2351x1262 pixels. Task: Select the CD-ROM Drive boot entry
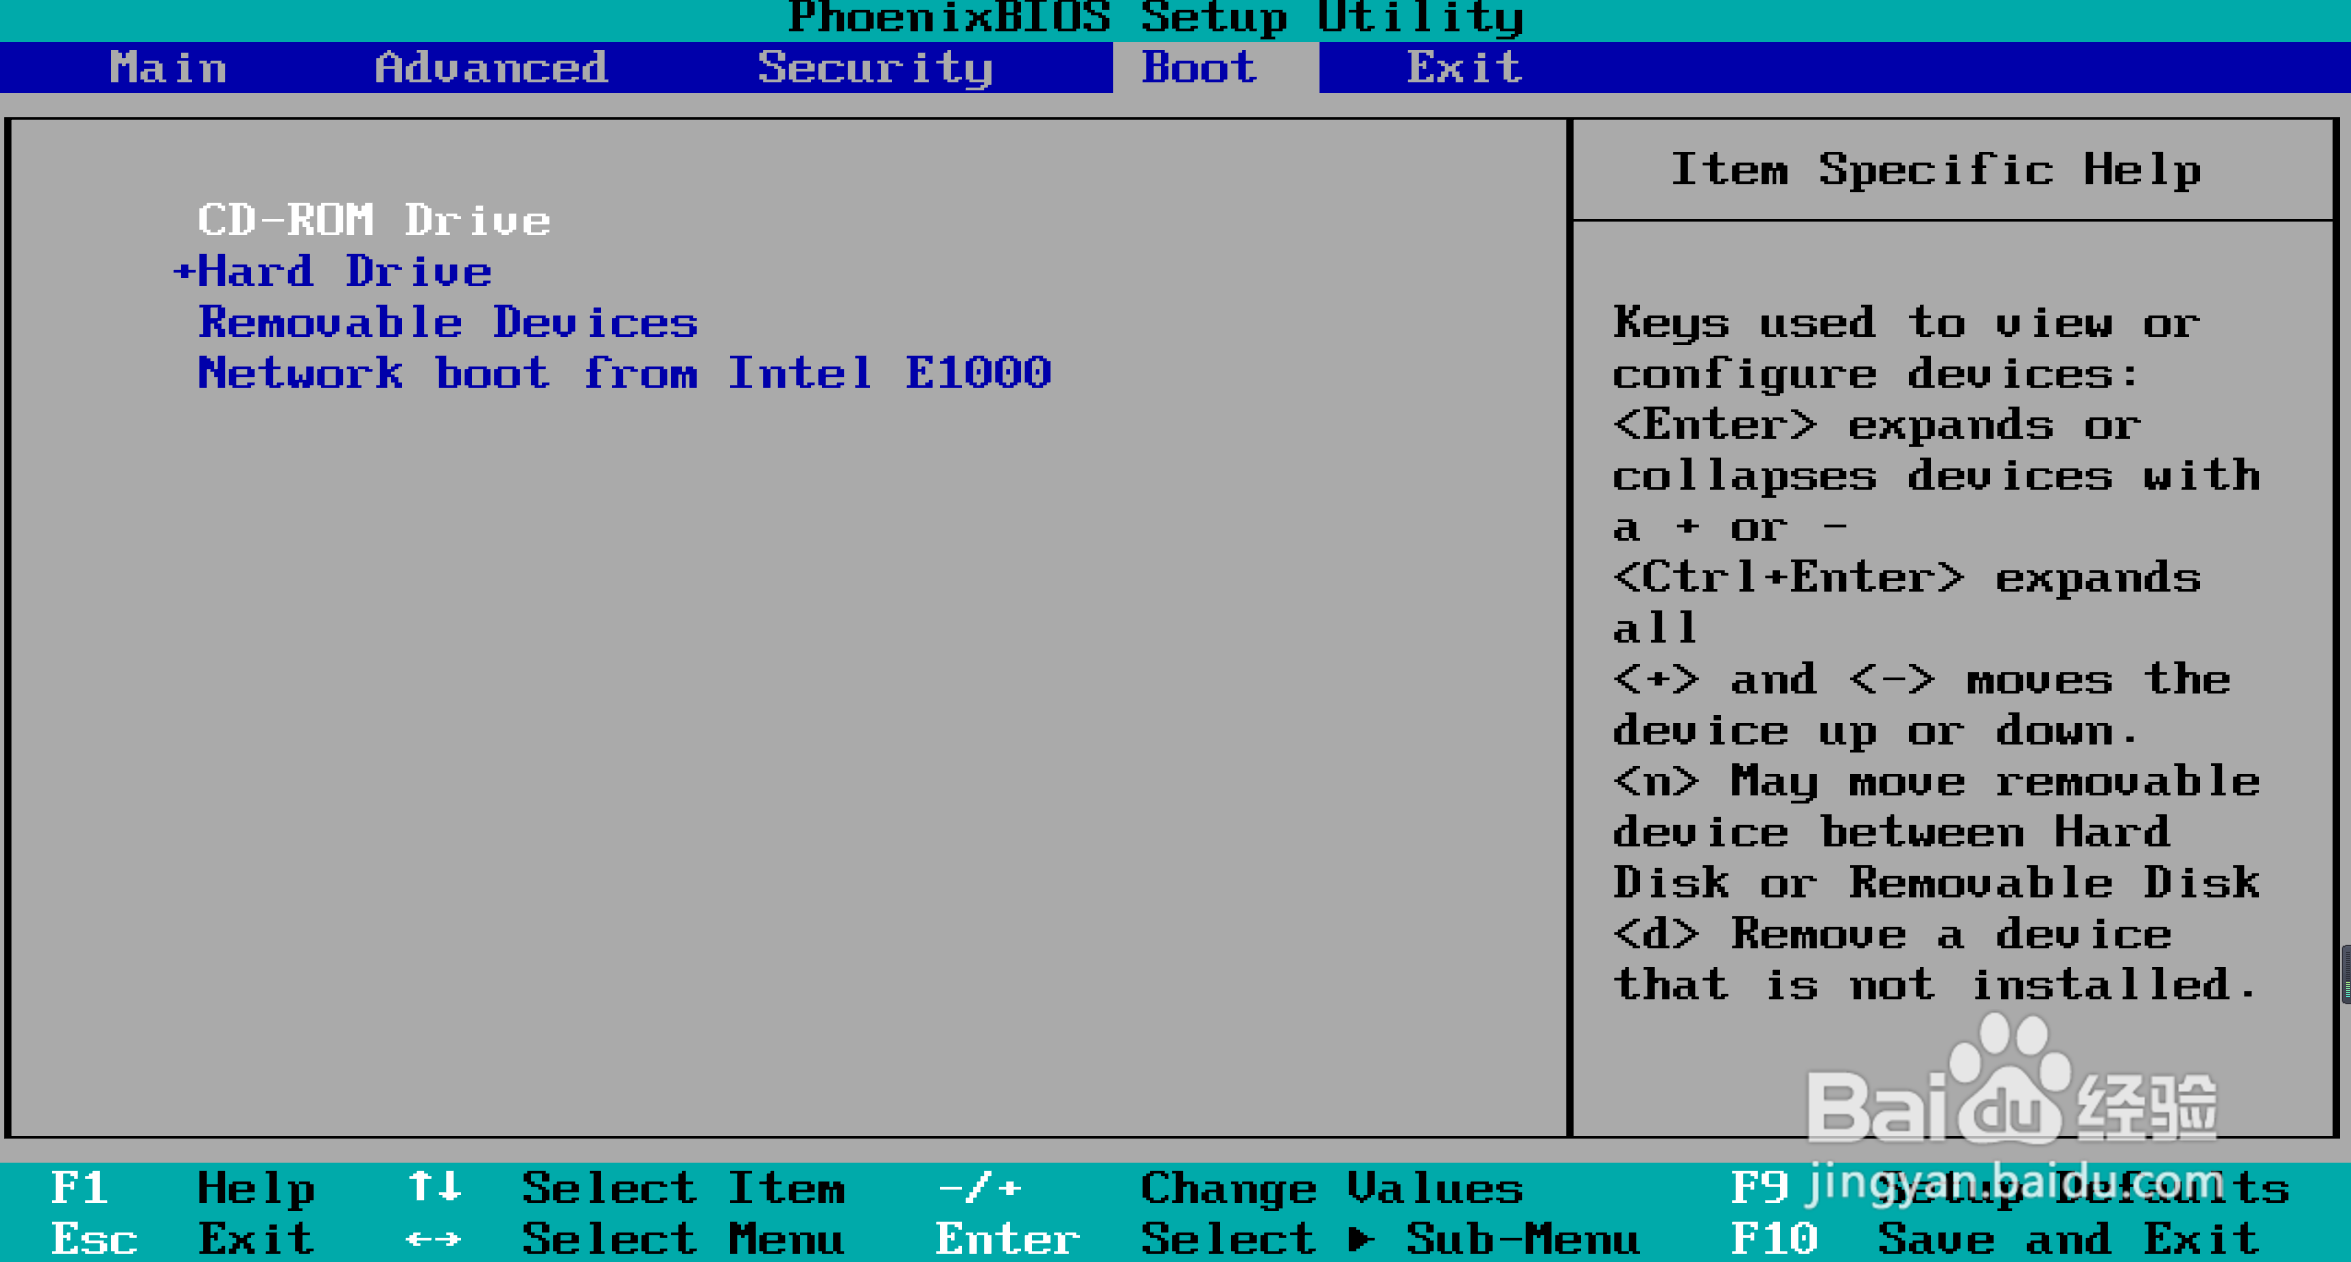click(x=373, y=220)
